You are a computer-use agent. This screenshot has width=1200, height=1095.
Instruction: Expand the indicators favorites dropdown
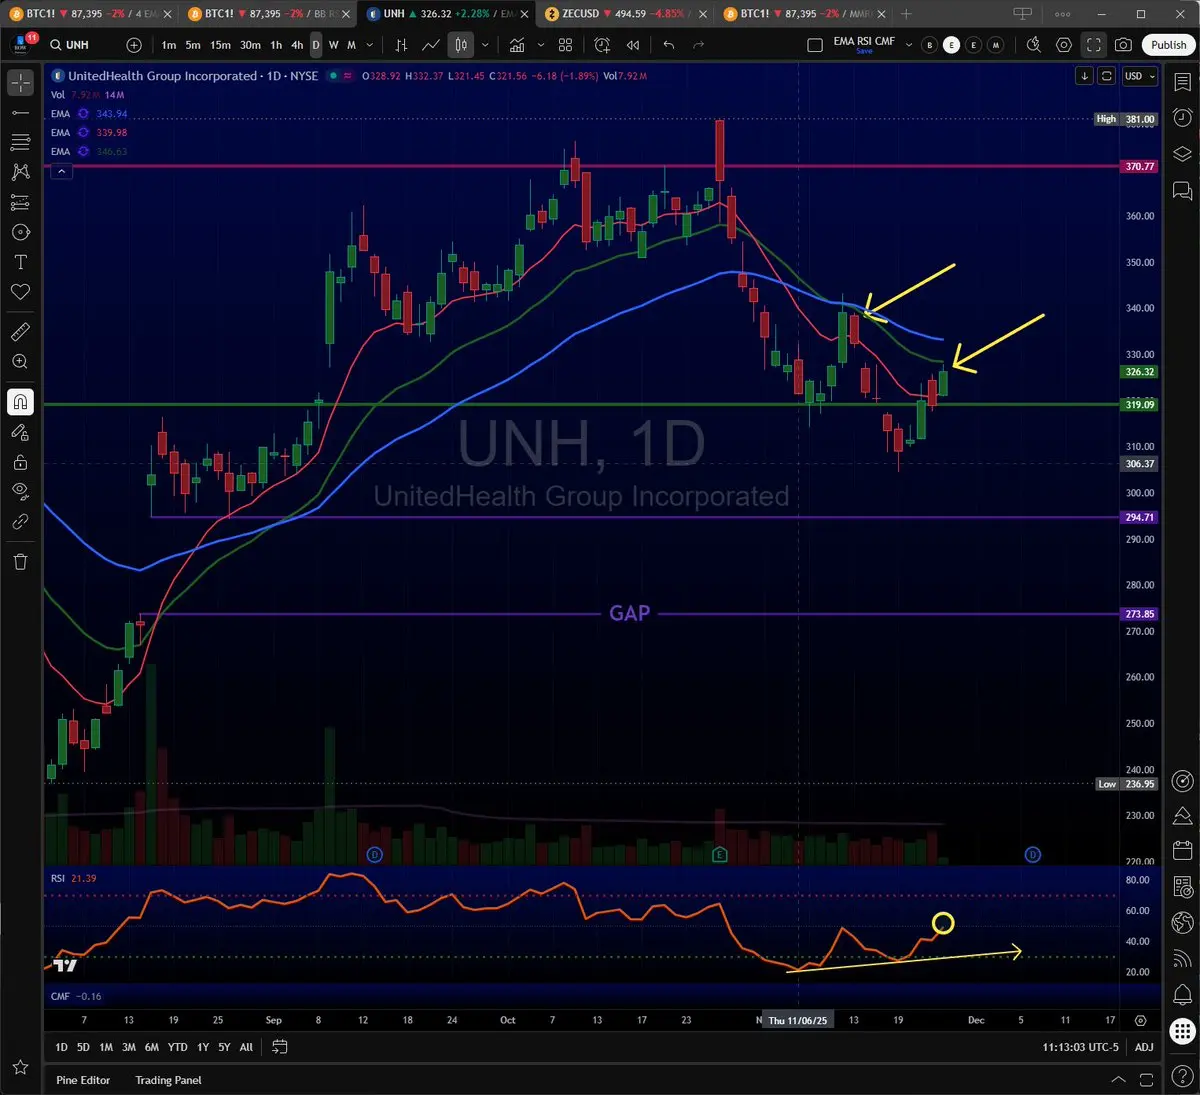(541, 45)
